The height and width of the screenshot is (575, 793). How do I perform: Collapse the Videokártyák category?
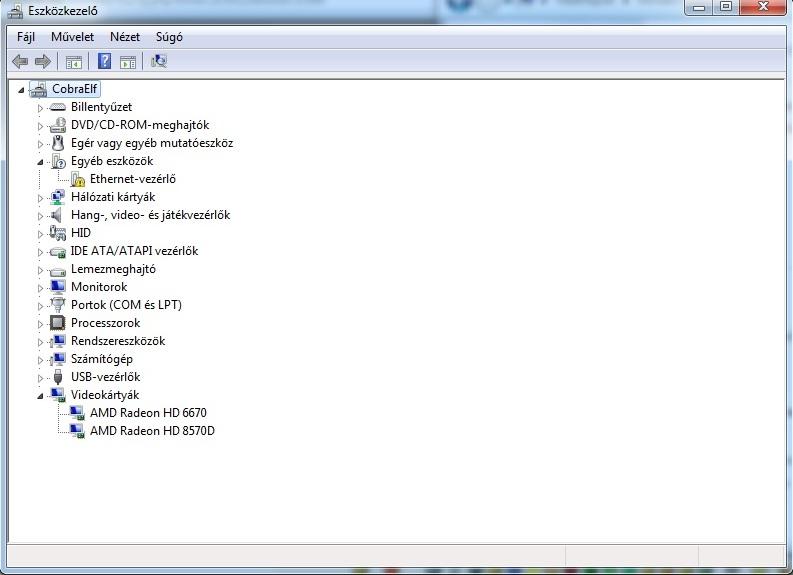click(40, 396)
